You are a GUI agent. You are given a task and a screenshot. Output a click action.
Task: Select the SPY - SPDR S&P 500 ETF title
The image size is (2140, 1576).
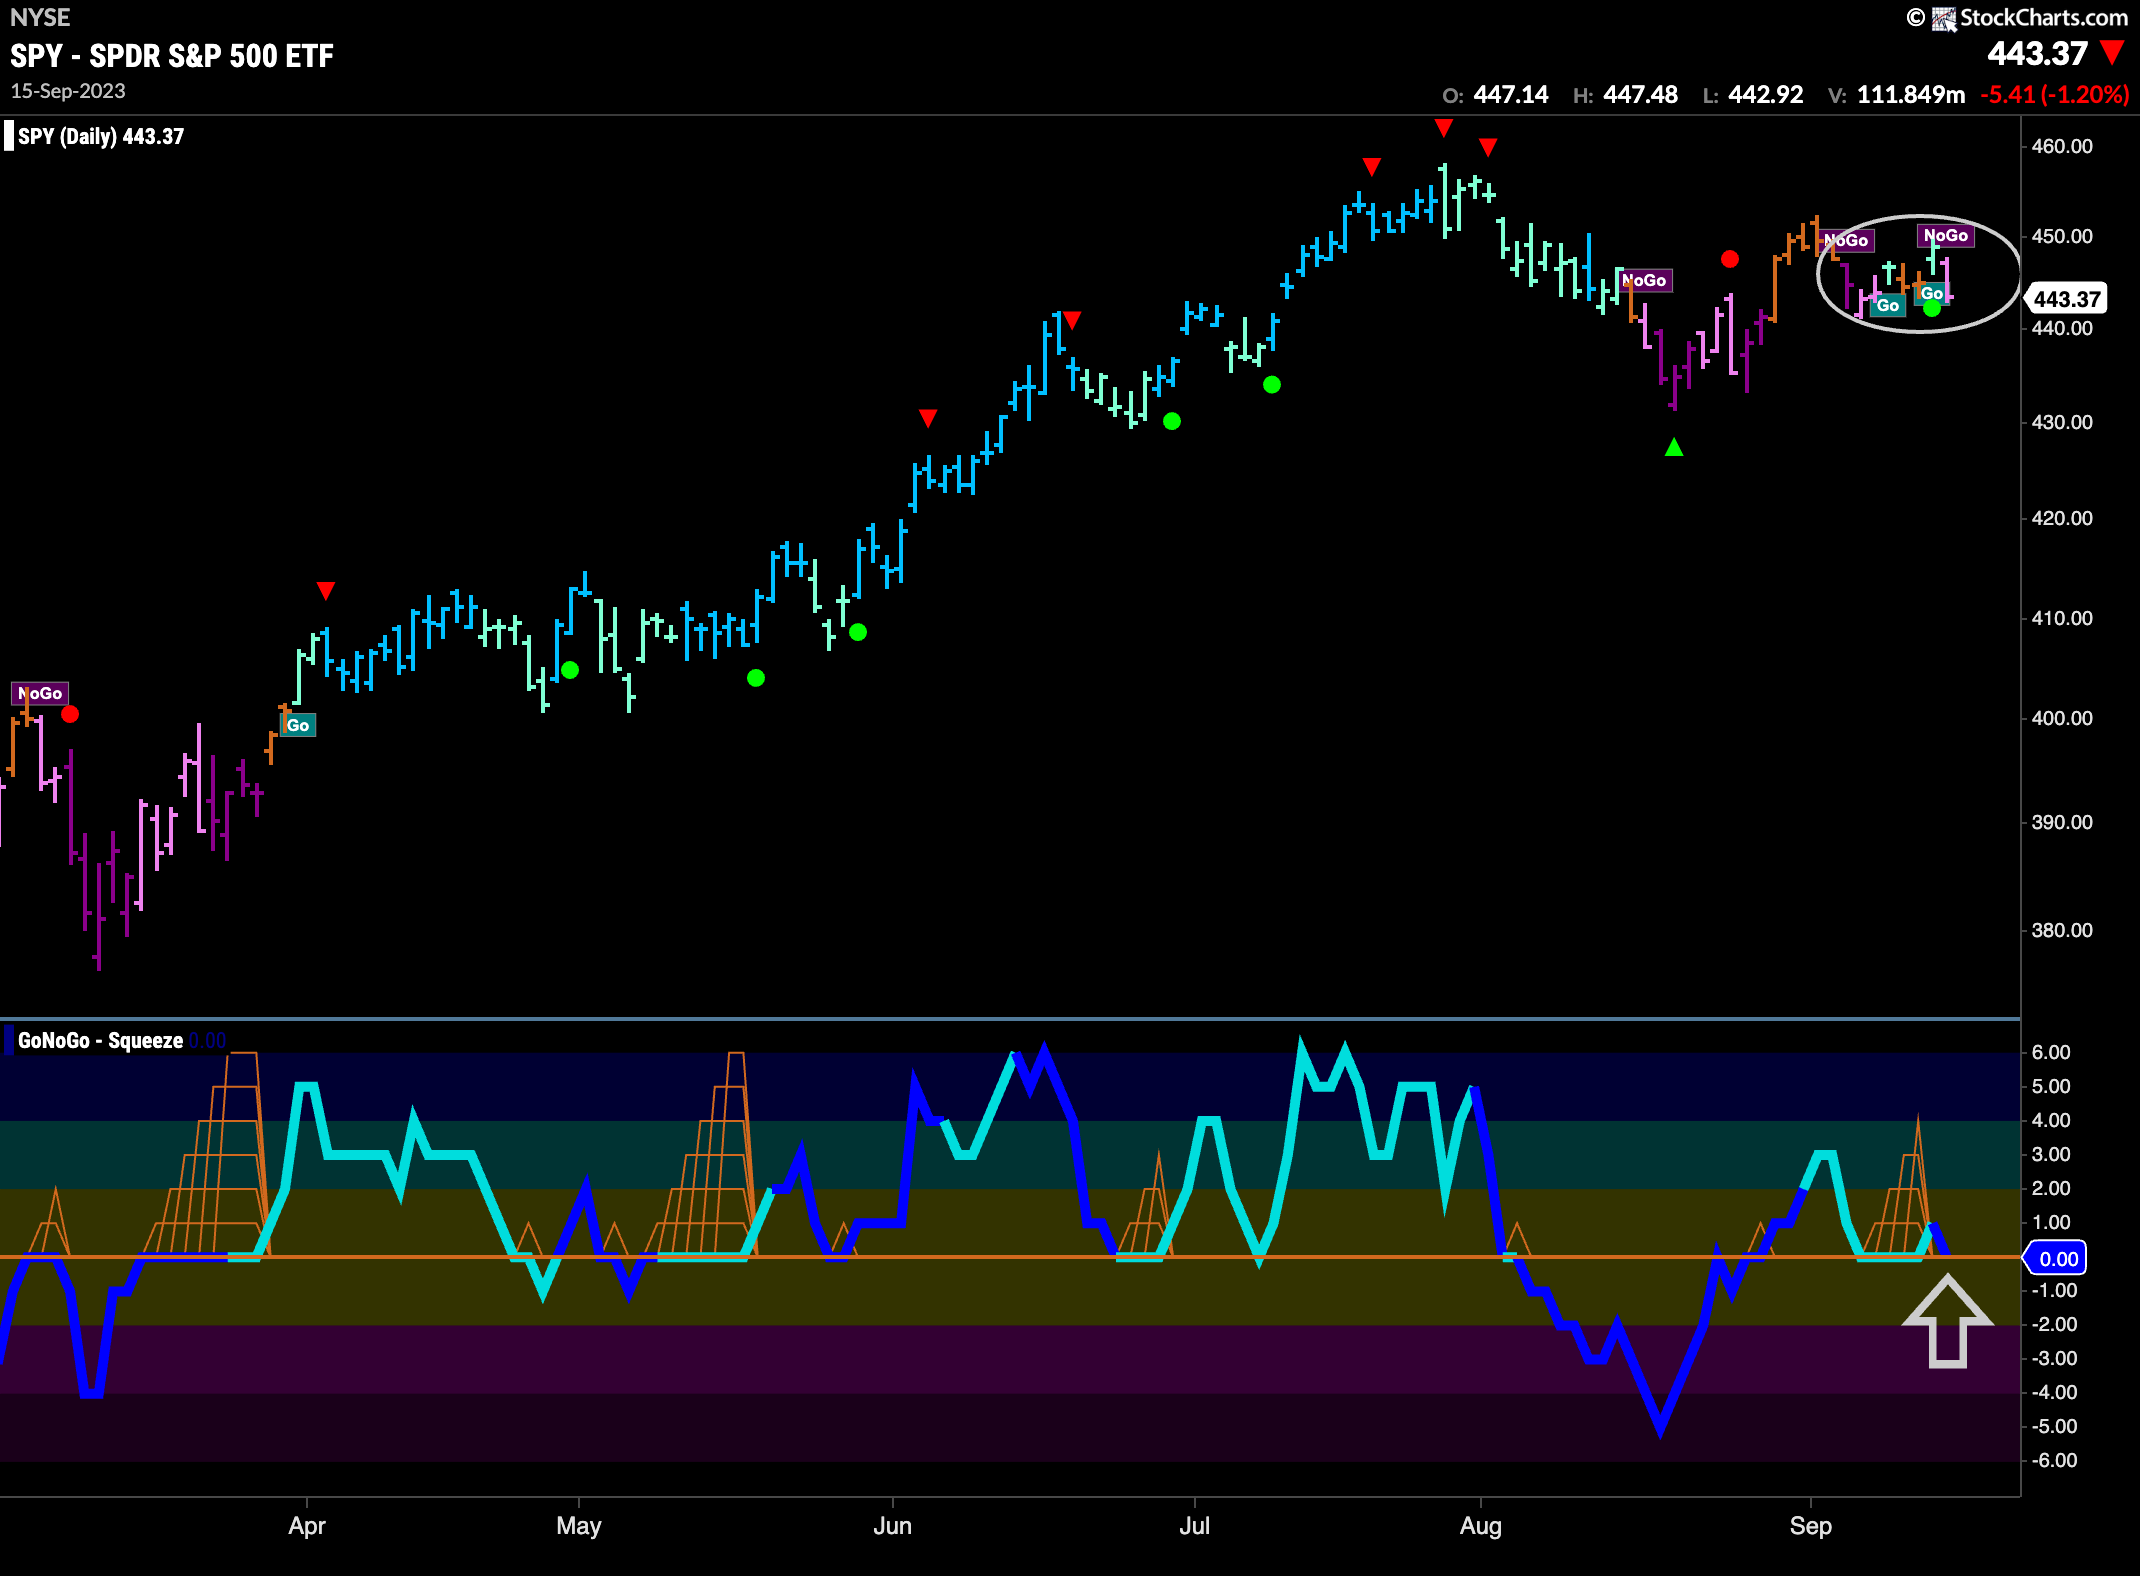tap(172, 56)
